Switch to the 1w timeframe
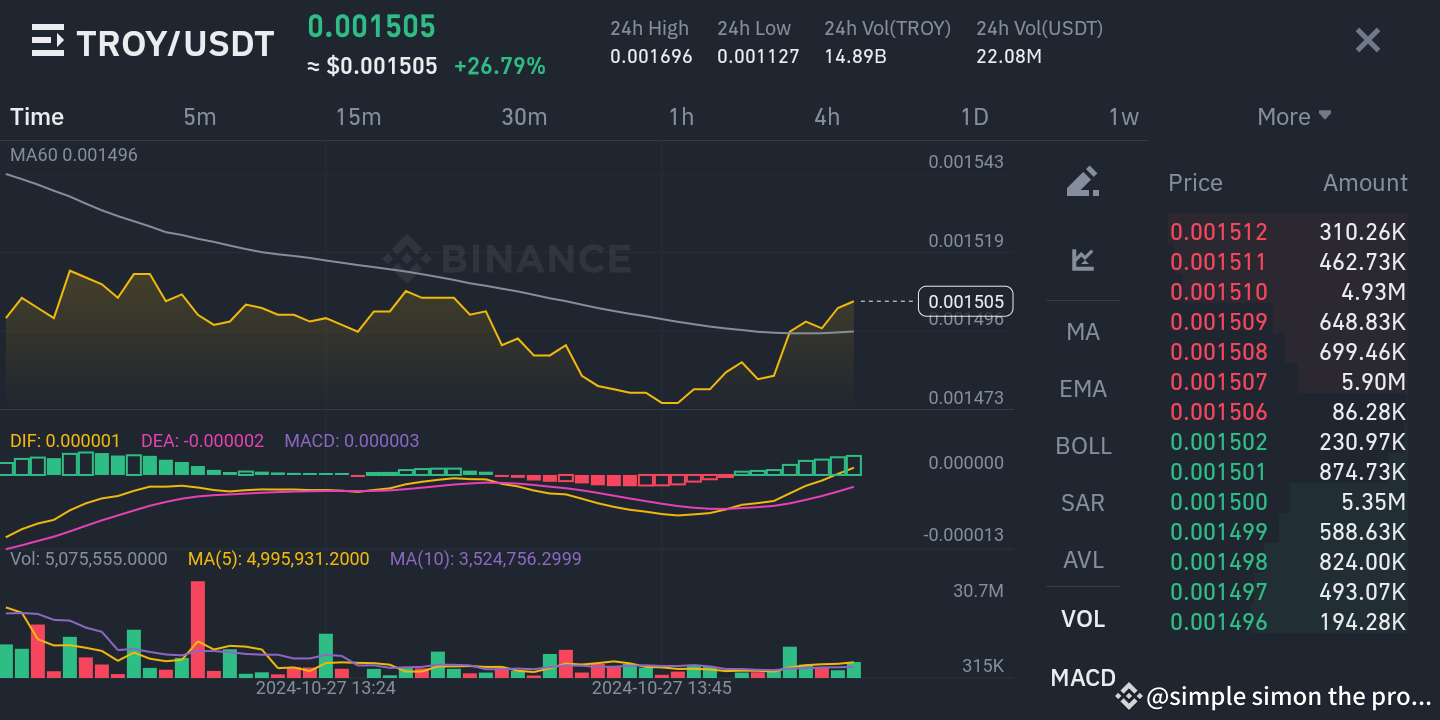This screenshot has height=720, width=1440. (1123, 116)
